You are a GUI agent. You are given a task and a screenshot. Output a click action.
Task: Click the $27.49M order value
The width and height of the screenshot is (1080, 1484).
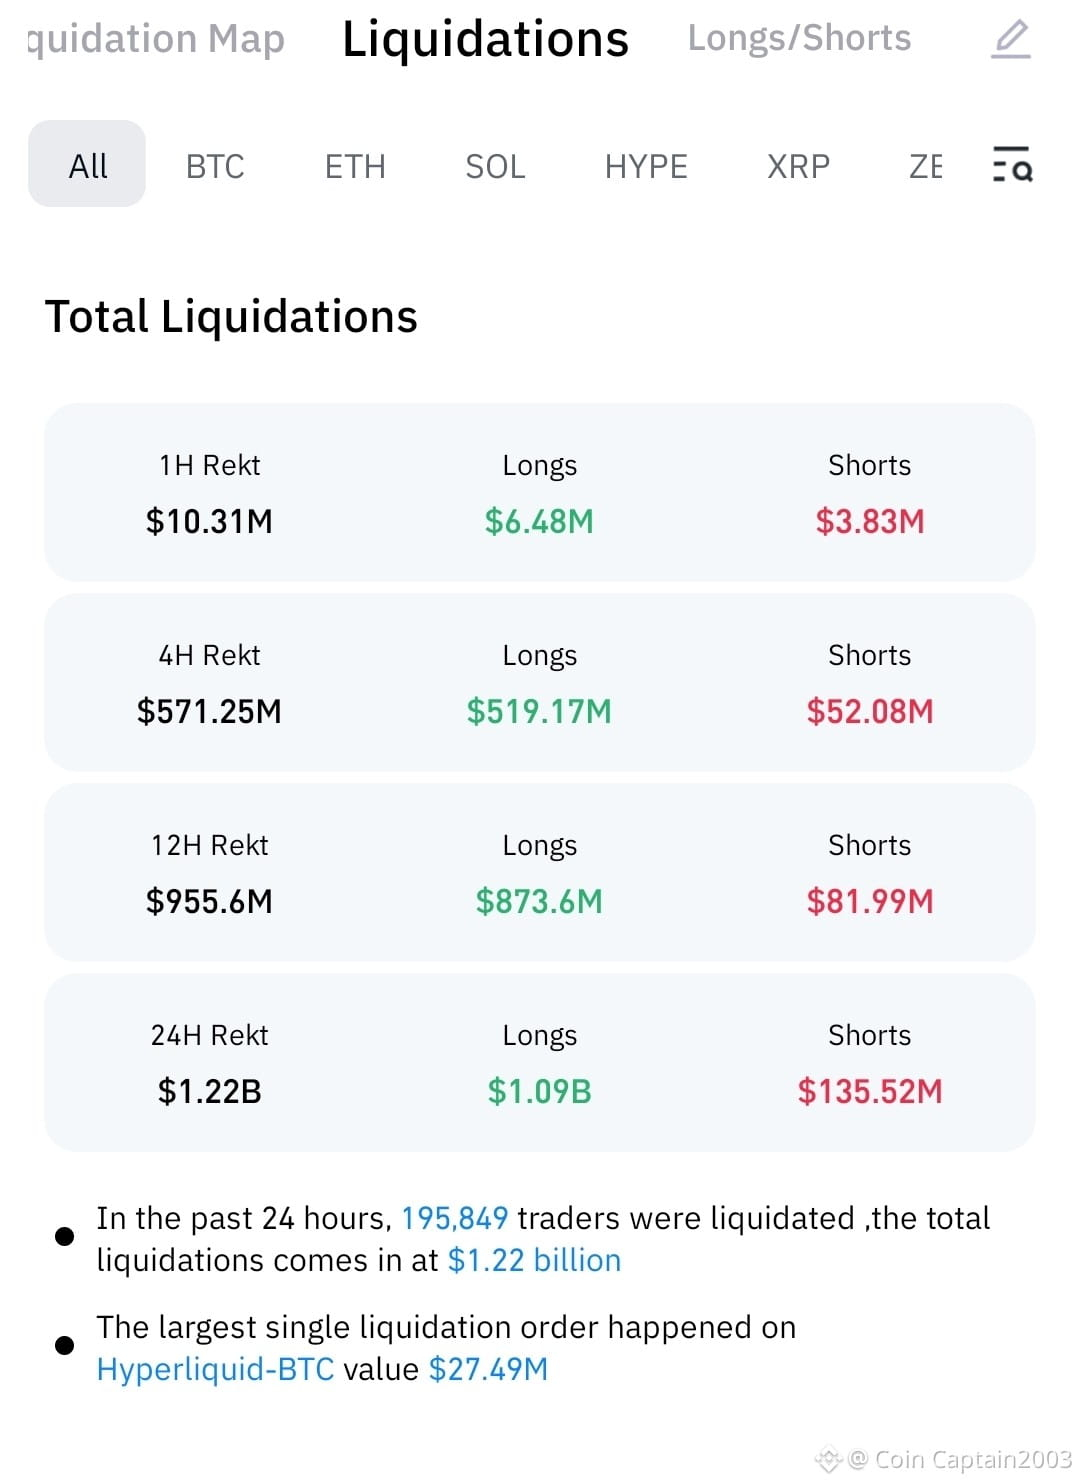tap(488, 1368)
